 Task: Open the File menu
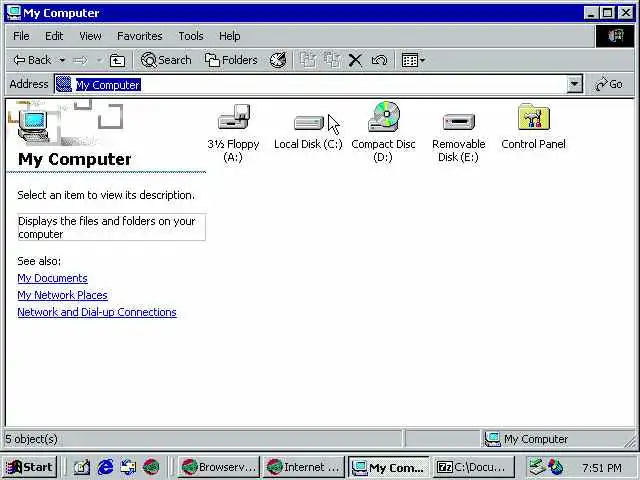click(21, 36)
